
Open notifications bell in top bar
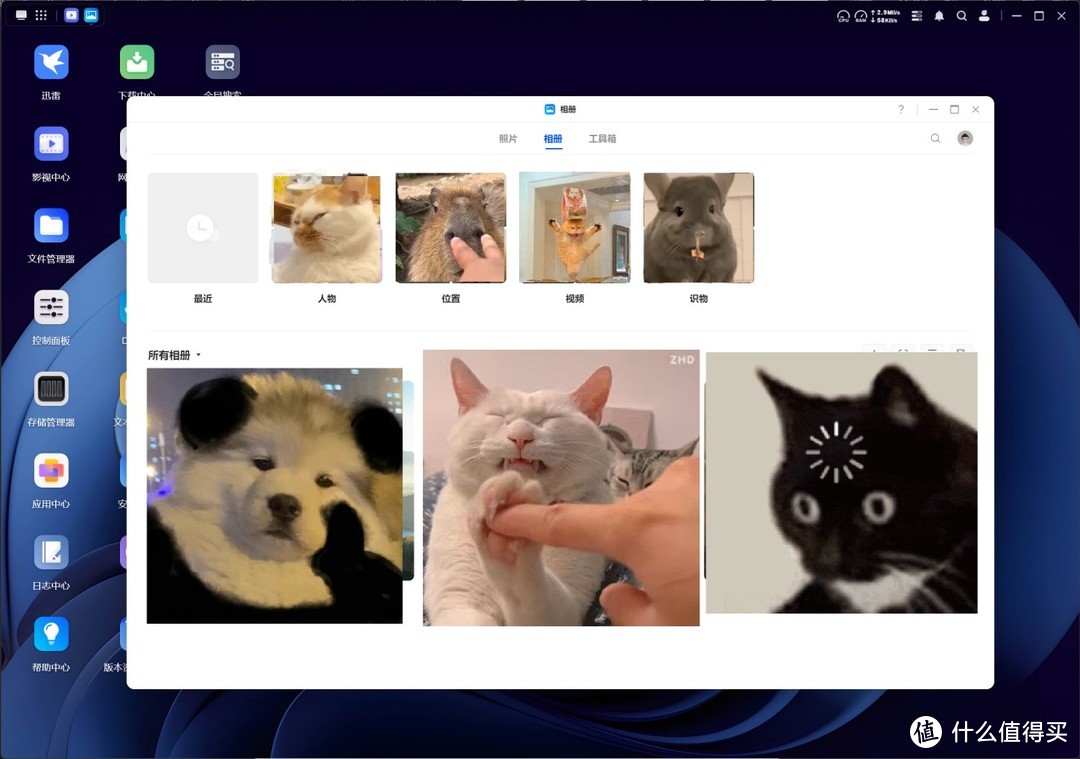click(939, 16)
